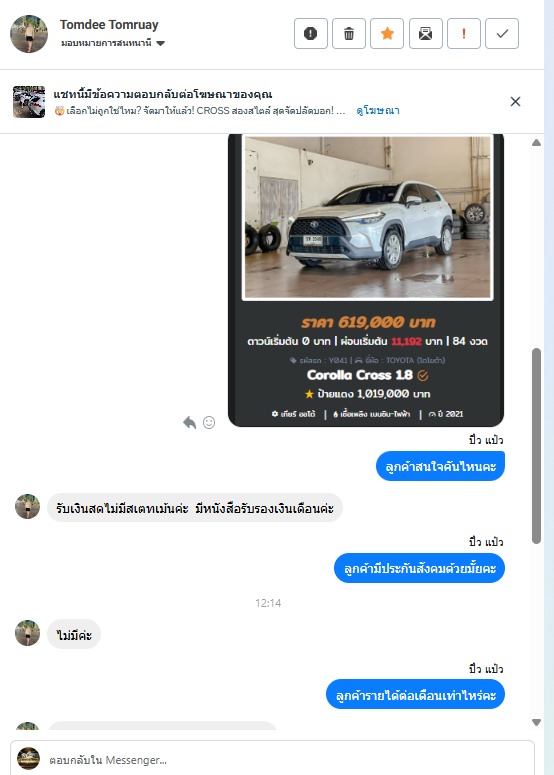Close the ad reply notification banner
The height and width of the screenshot is (775, 554).
click(x=515, y=101)
